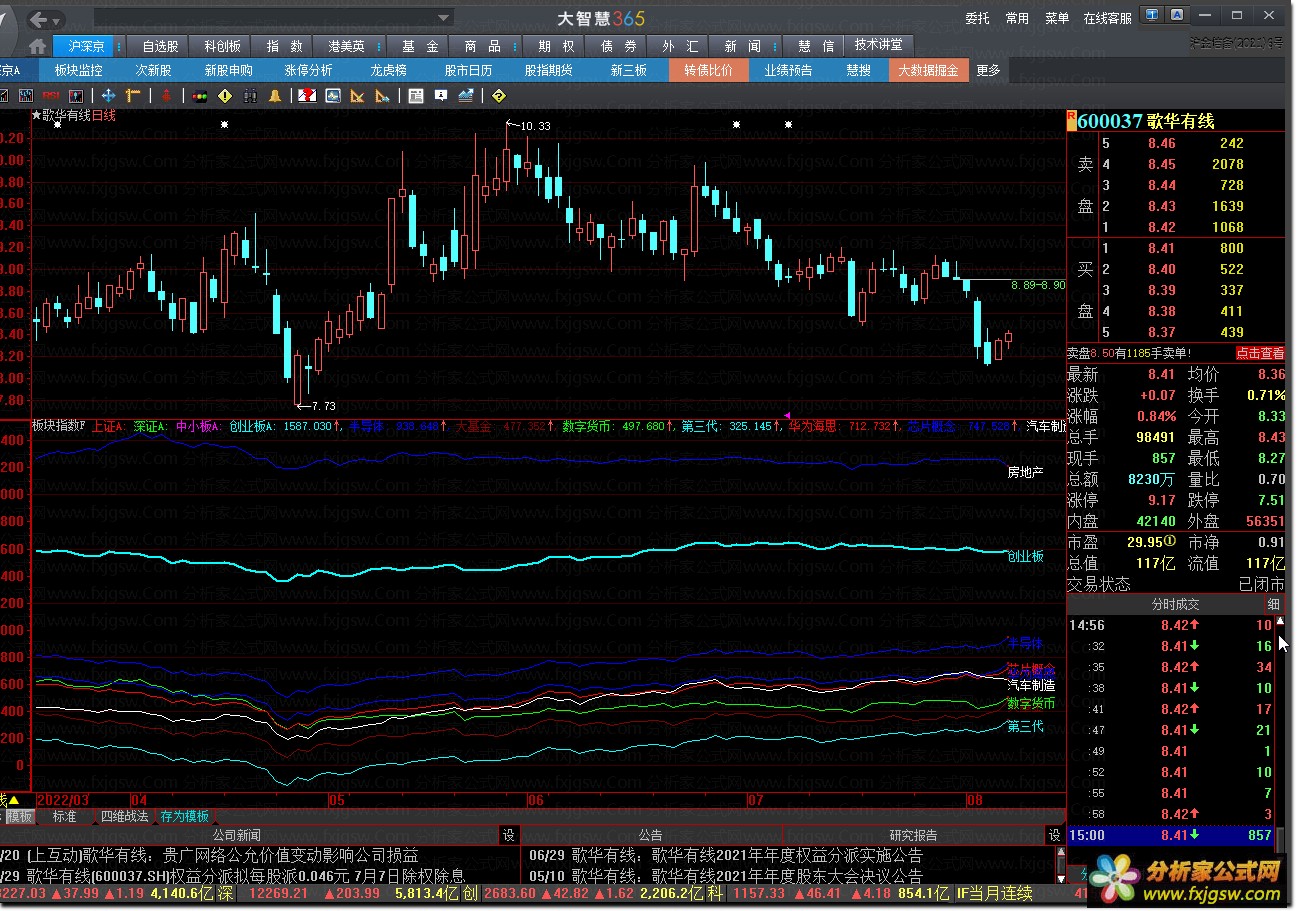Click the rising trend chart icon
The image size is (1297, 911).
pyautogui.click(x=465, y=96)
